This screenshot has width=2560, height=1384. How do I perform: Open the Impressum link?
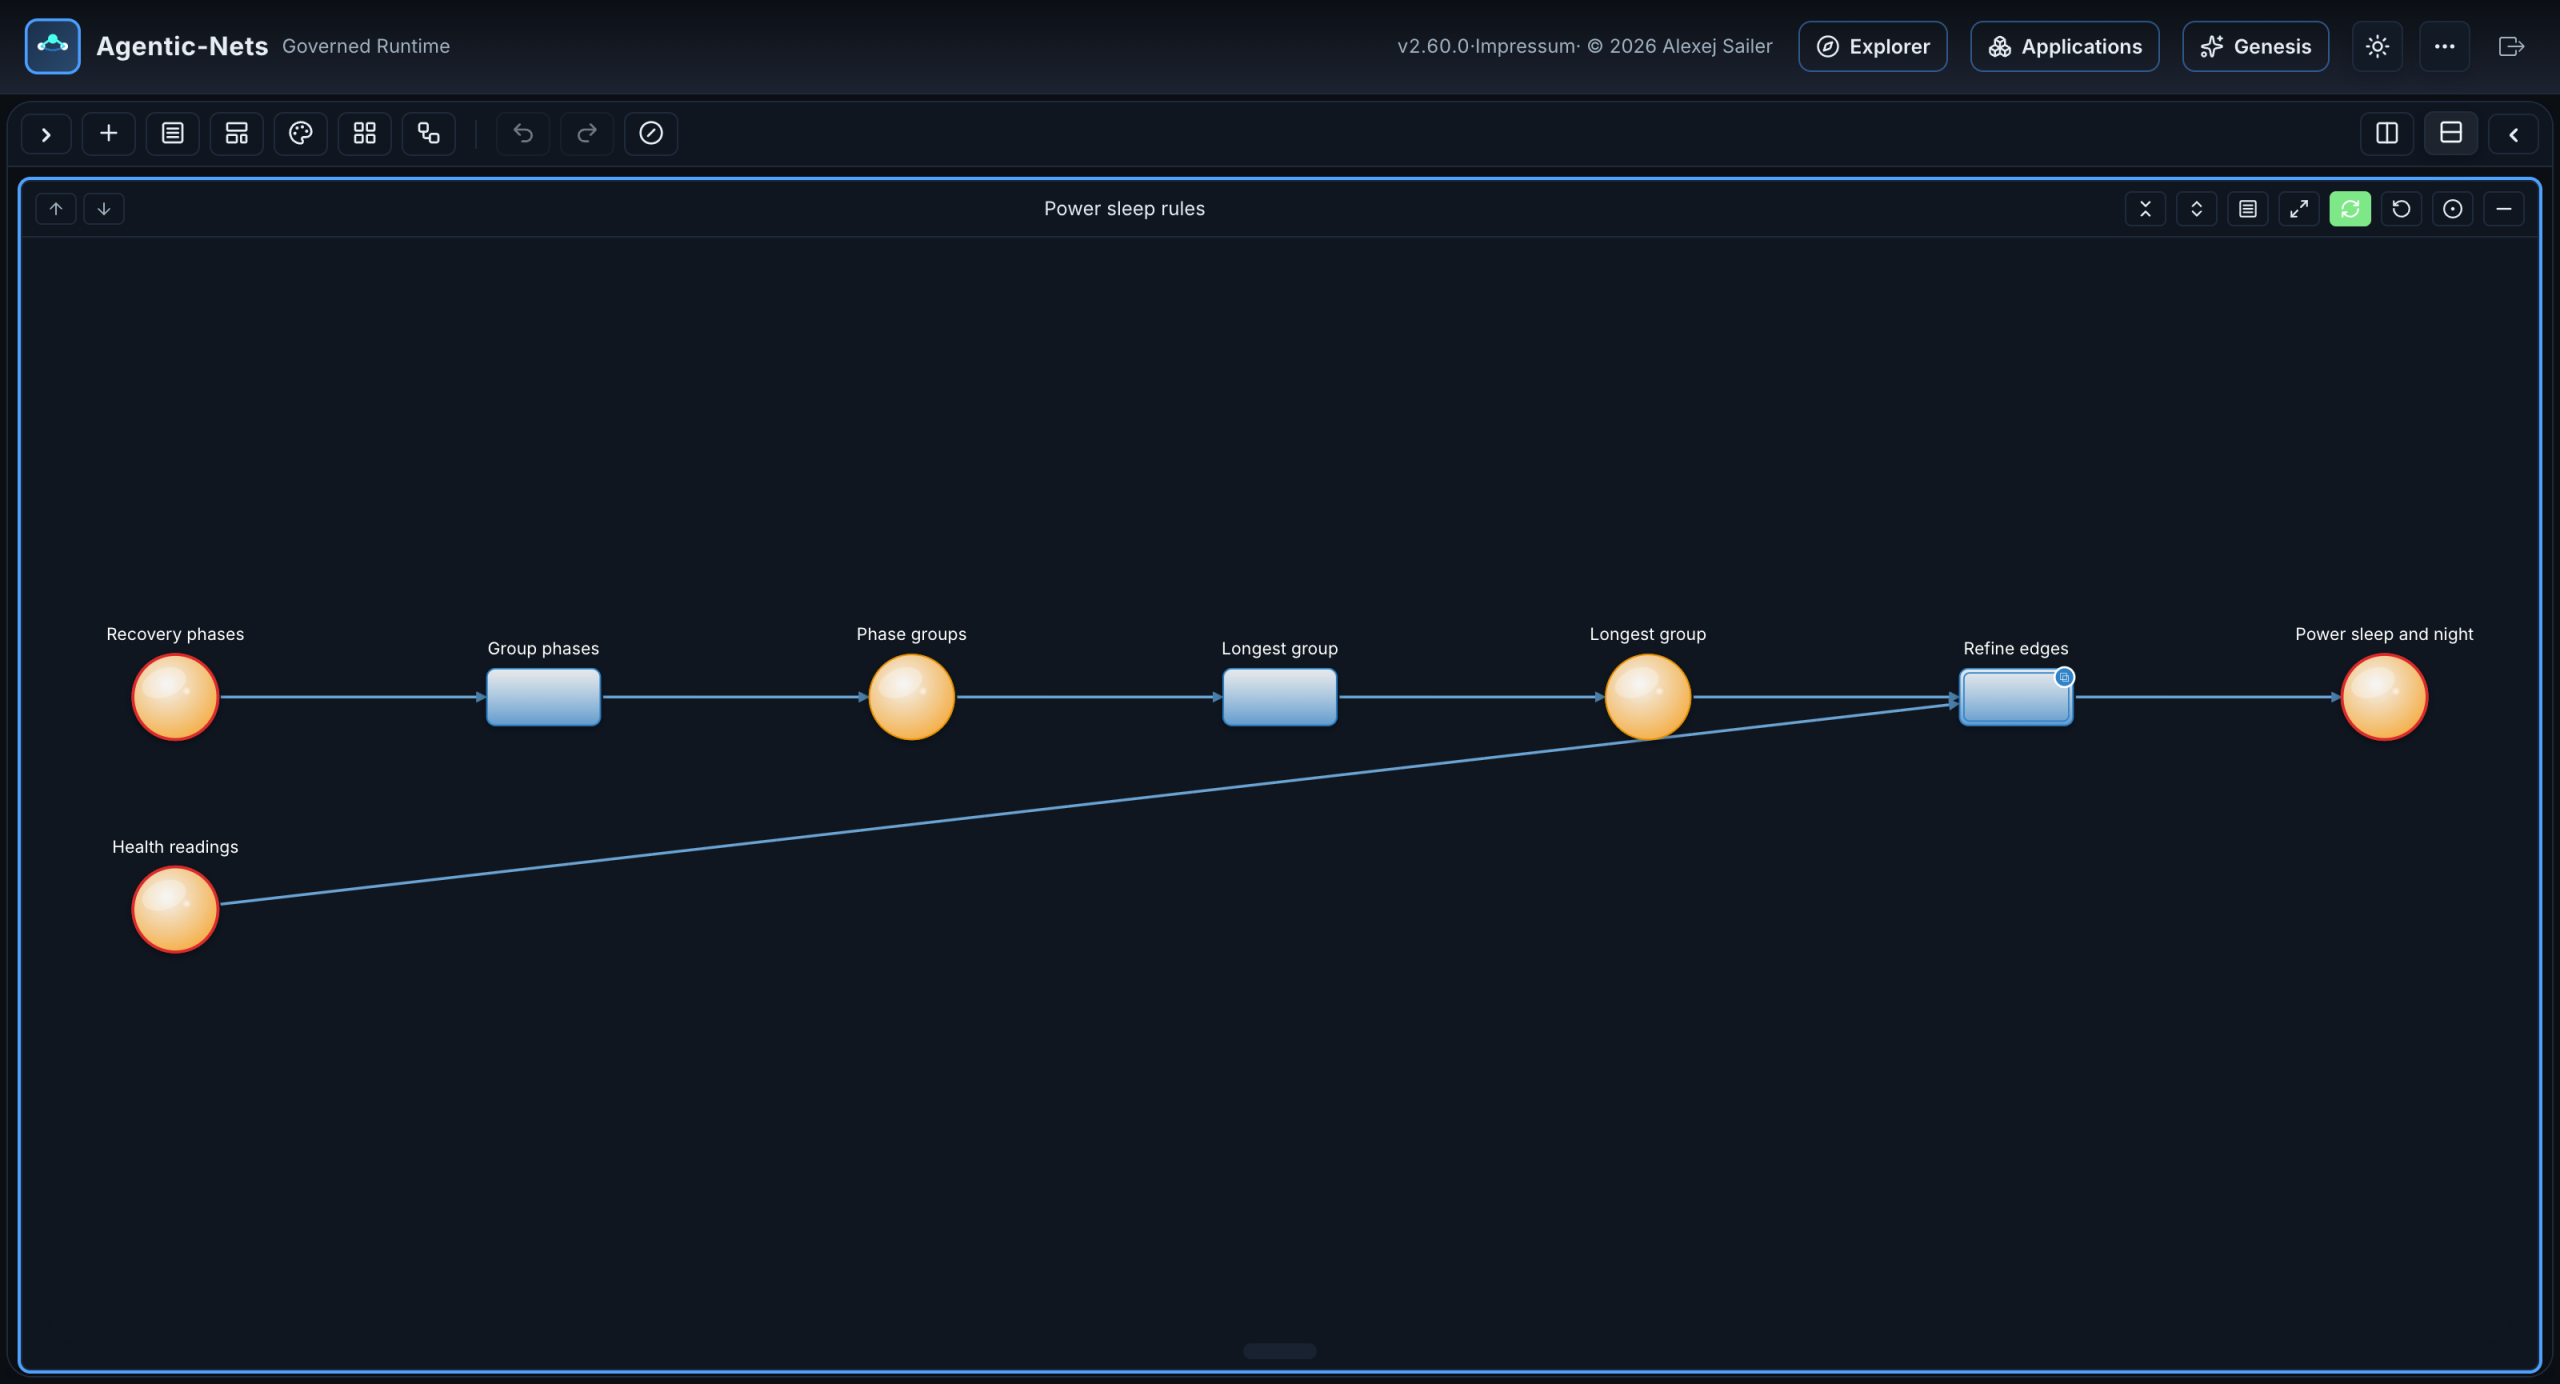[1525, 46]
